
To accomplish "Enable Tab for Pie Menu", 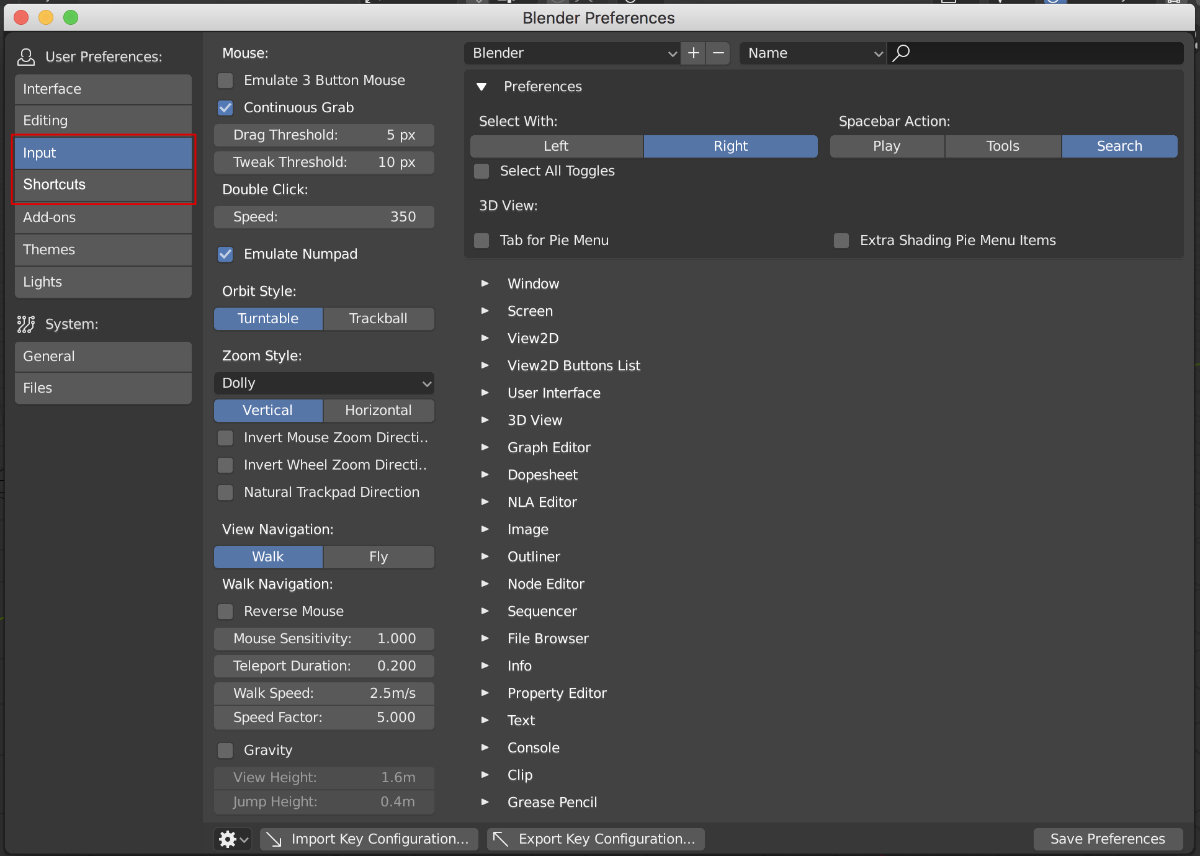I will (x=482, y=240).
